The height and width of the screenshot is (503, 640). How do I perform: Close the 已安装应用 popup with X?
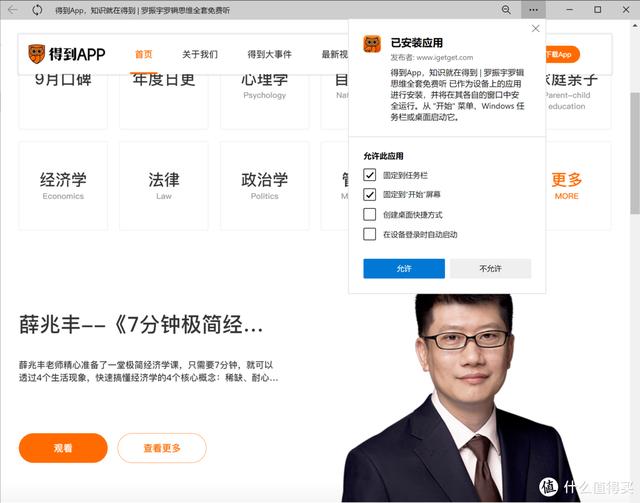(x=535, y=30)
